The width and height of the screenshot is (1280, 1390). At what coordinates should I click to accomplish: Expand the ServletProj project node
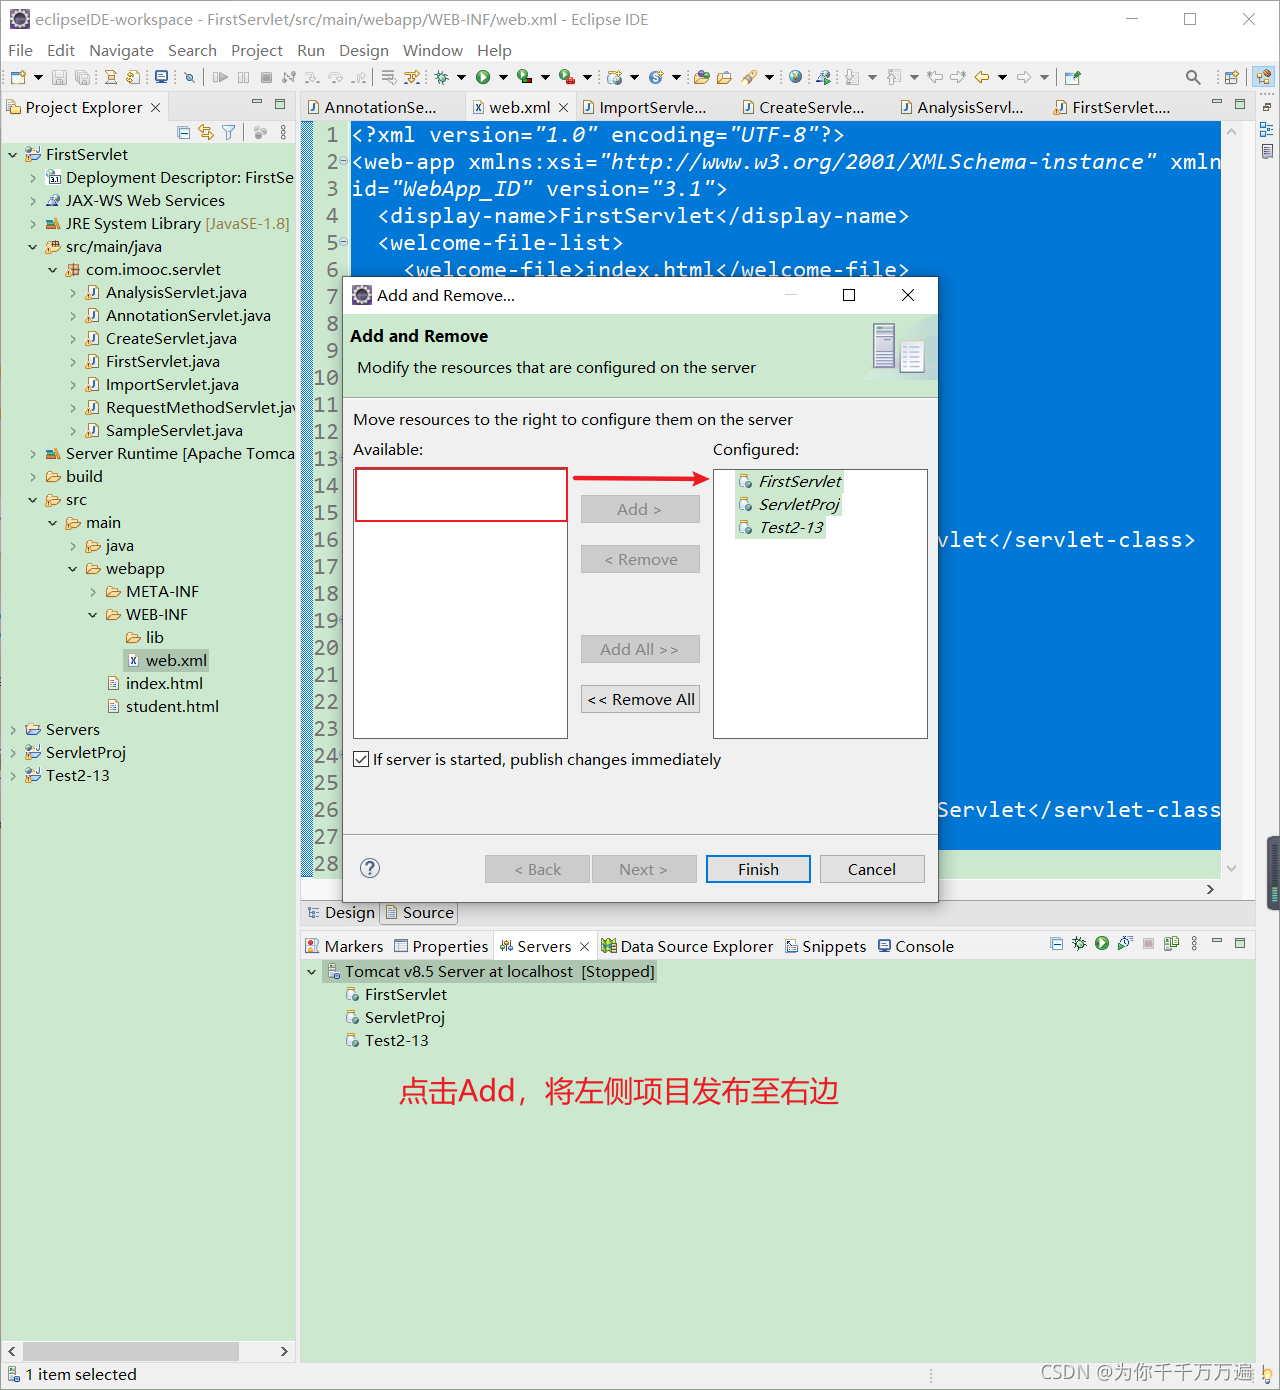[13, 753]
